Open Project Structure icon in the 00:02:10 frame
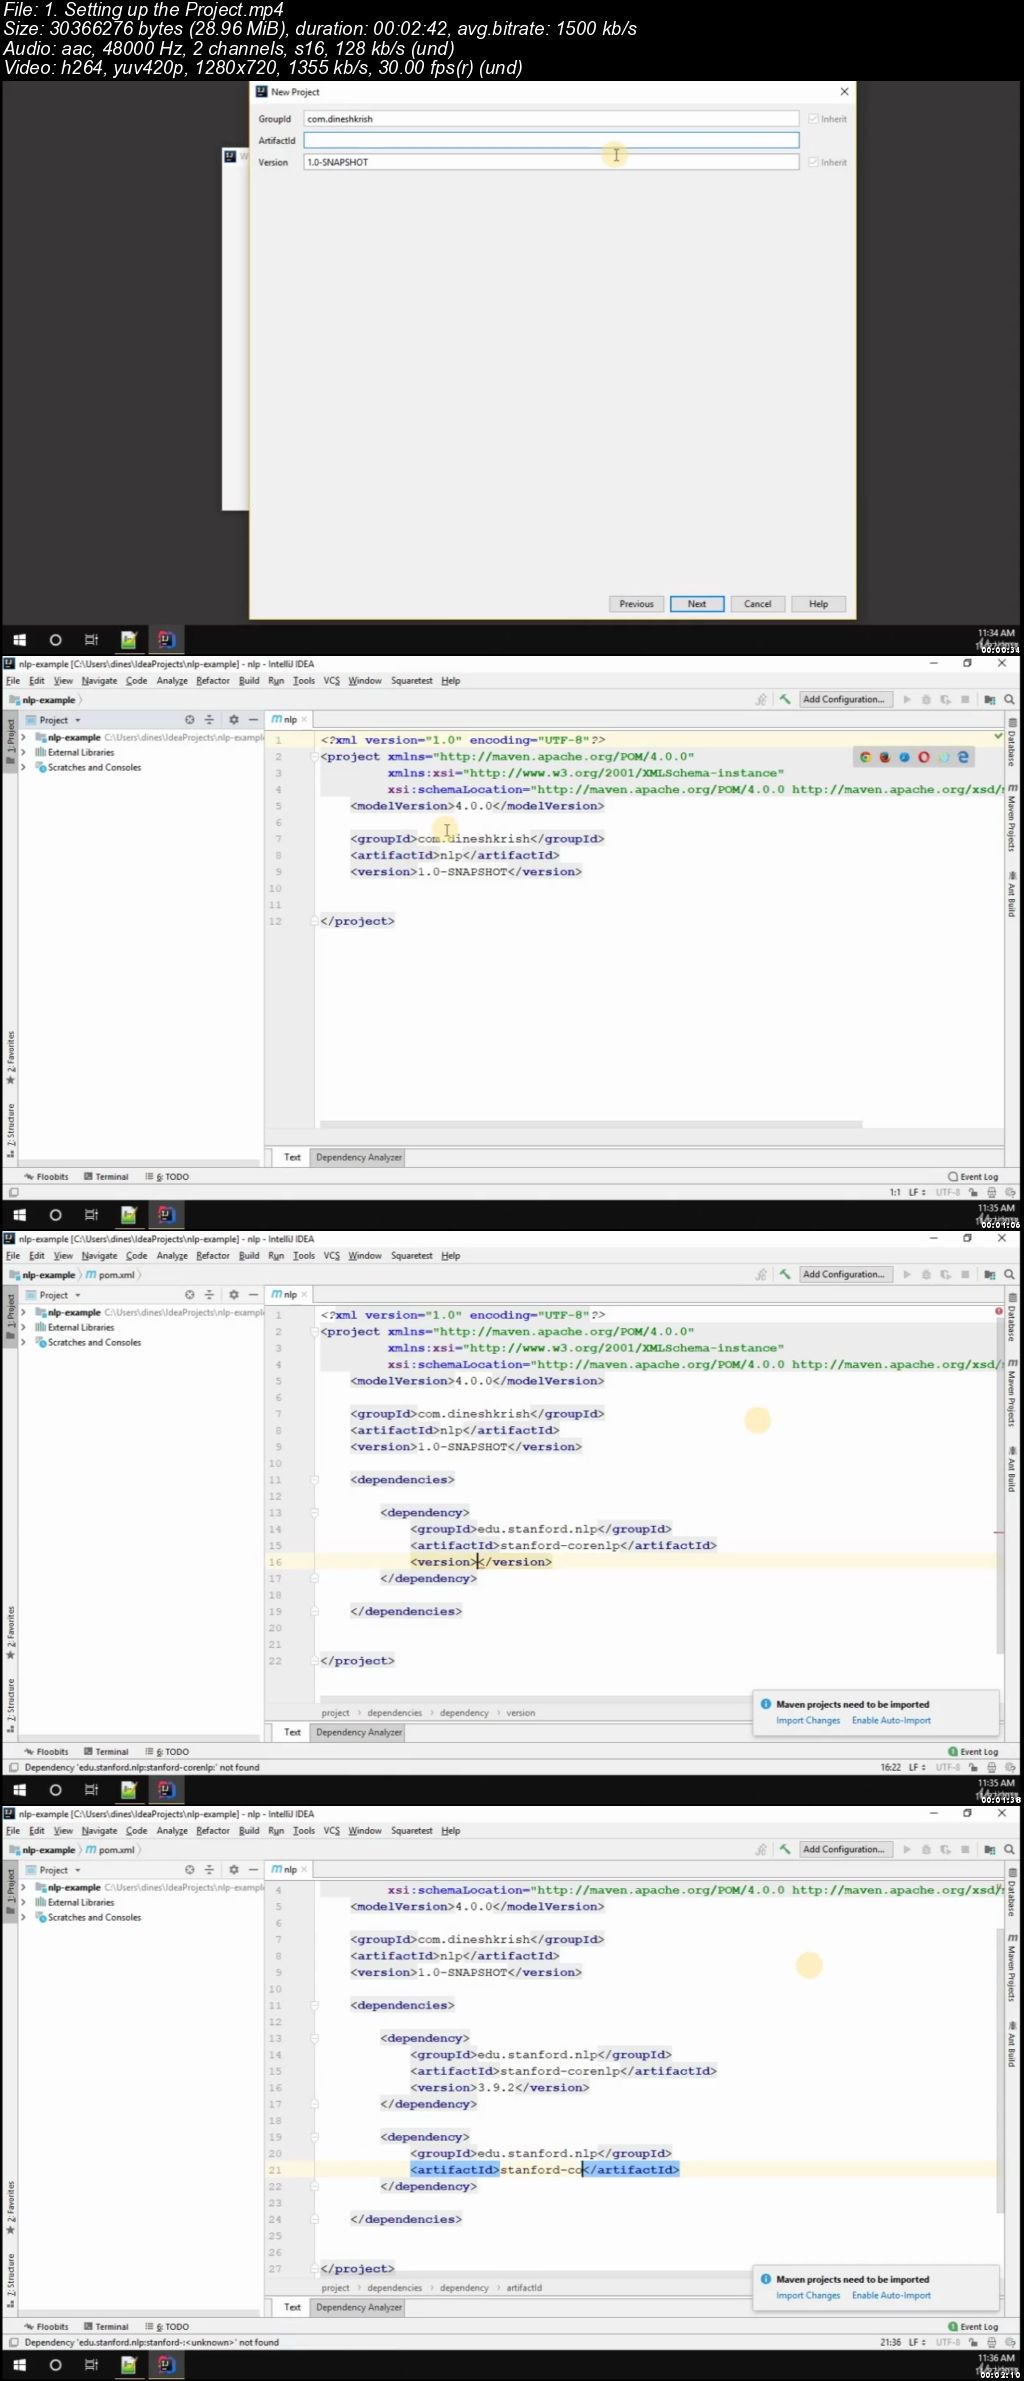The image size is (1024, 2381). (989, 1850)
